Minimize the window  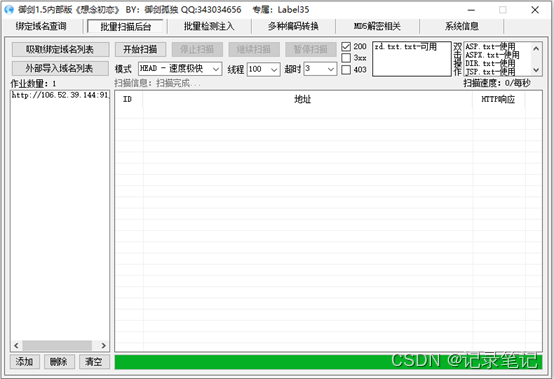[471, 10]
